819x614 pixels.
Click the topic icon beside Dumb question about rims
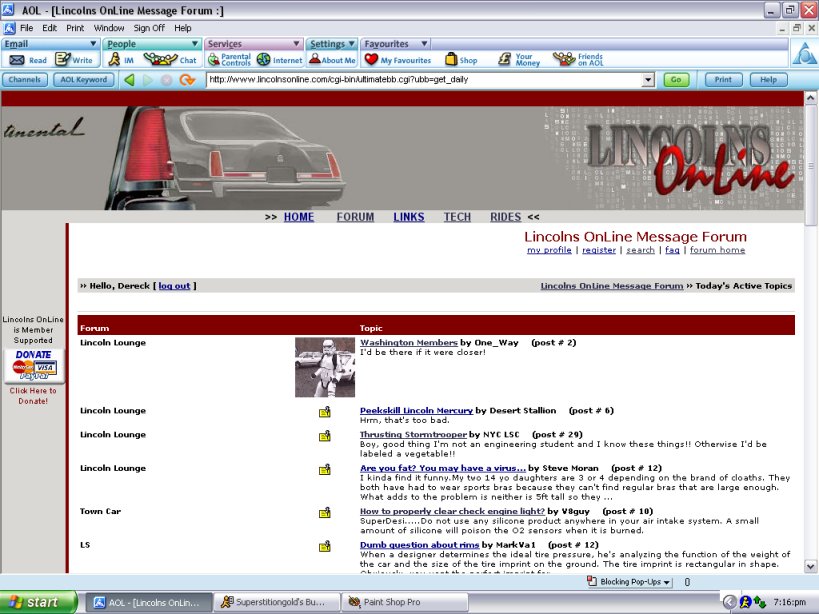(325, 546)
